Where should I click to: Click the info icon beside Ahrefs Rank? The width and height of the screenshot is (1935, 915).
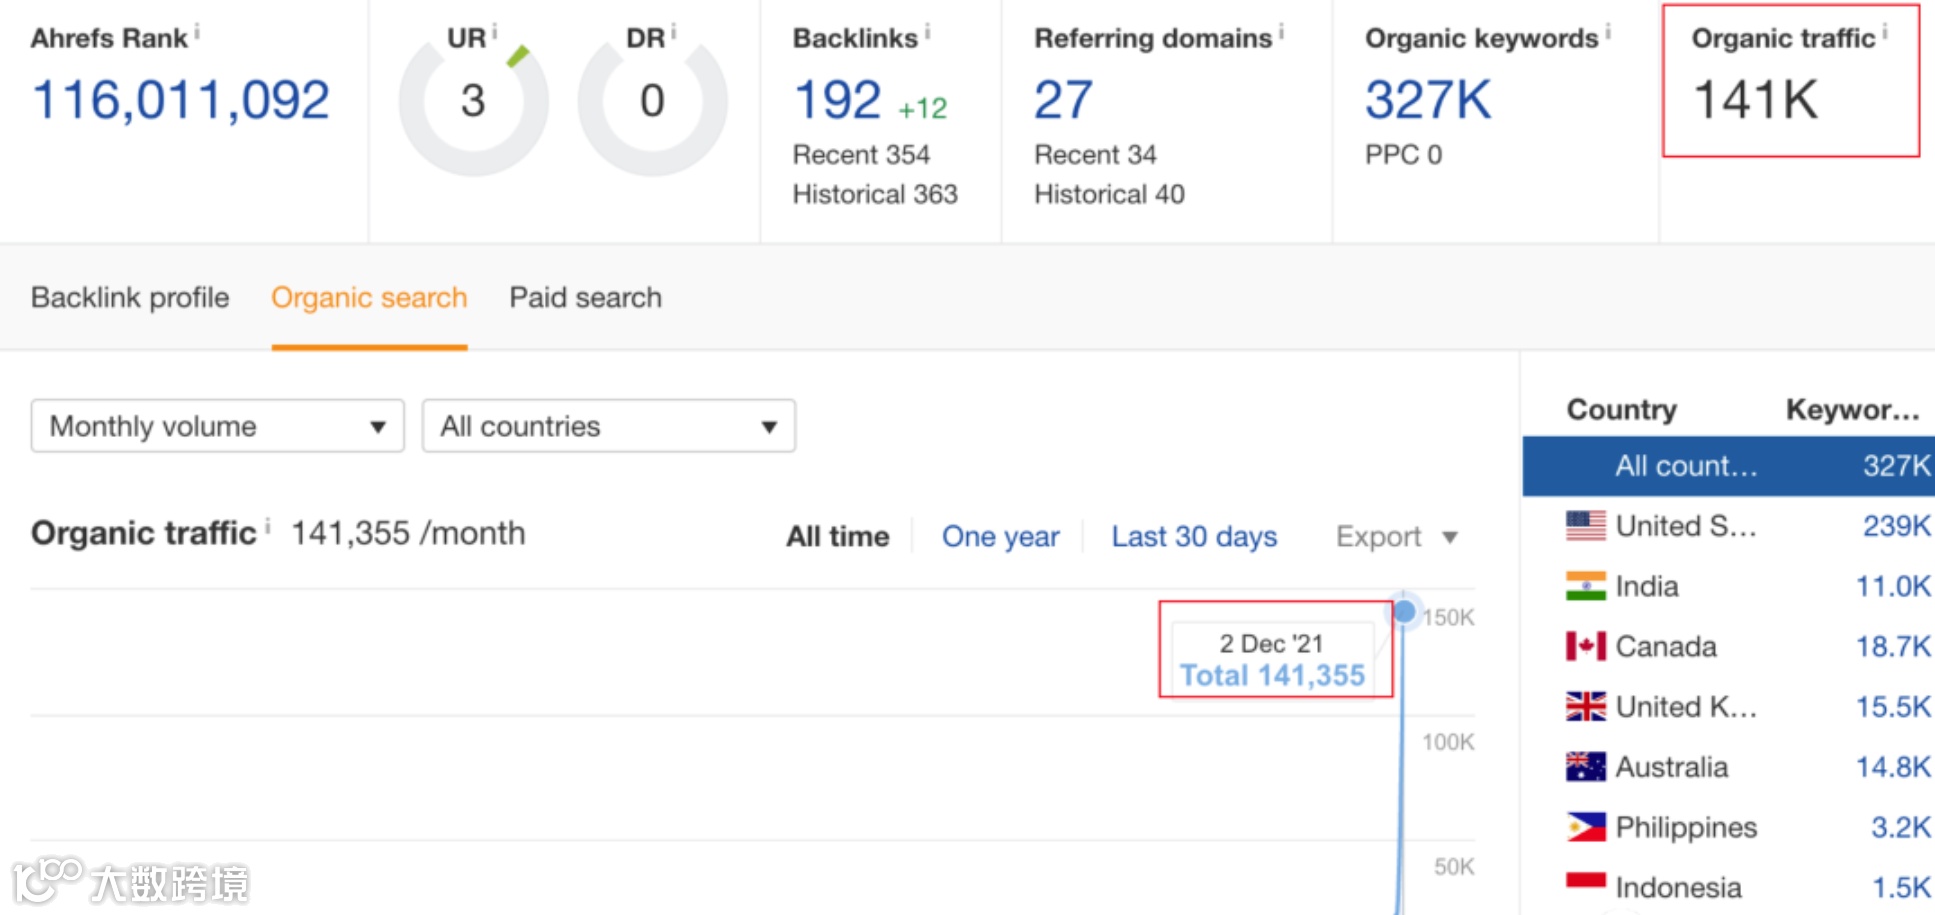pos(197,32)
